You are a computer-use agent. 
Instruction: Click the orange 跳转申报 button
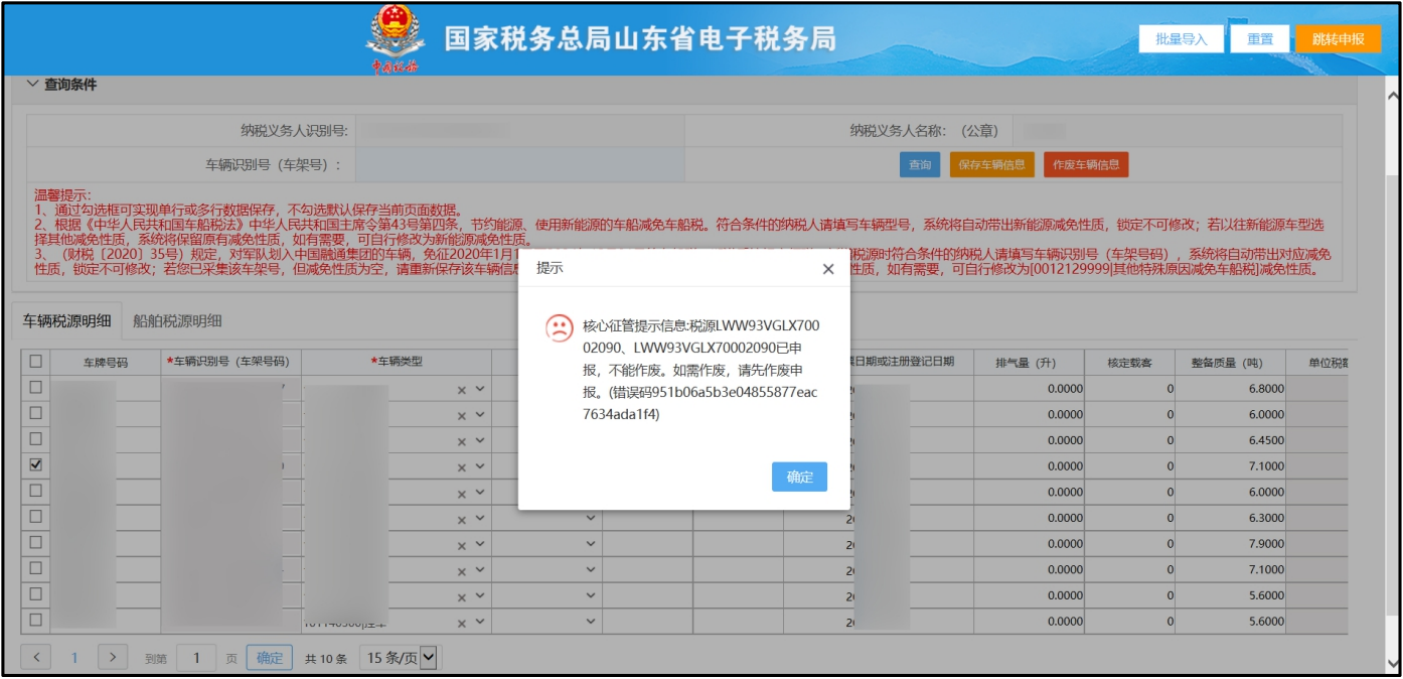1338,39
